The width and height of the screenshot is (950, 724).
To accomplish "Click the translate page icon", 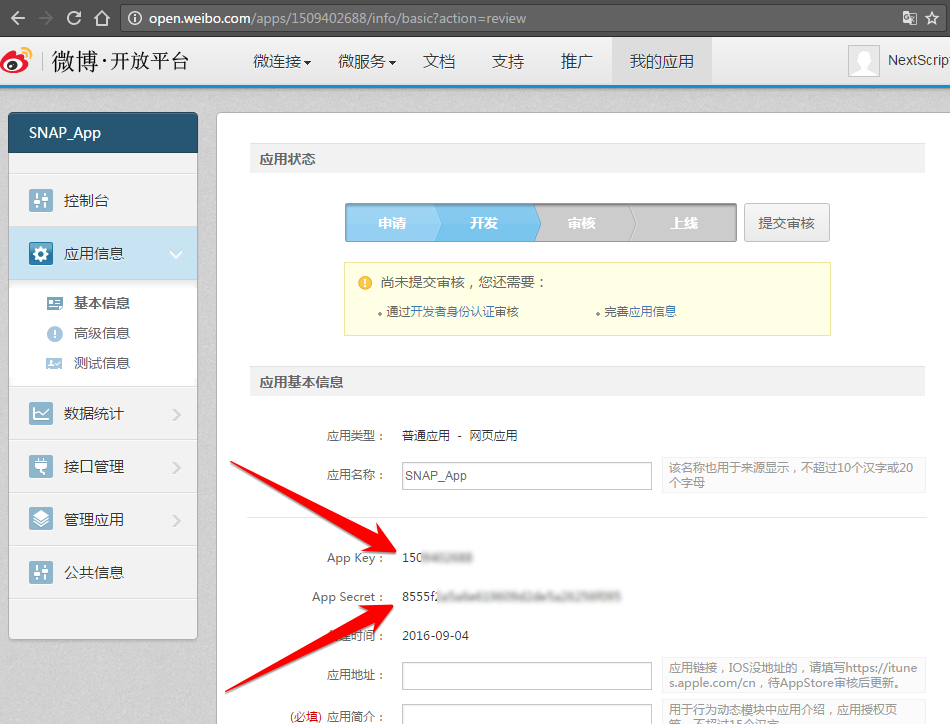I will click(909, 18).
